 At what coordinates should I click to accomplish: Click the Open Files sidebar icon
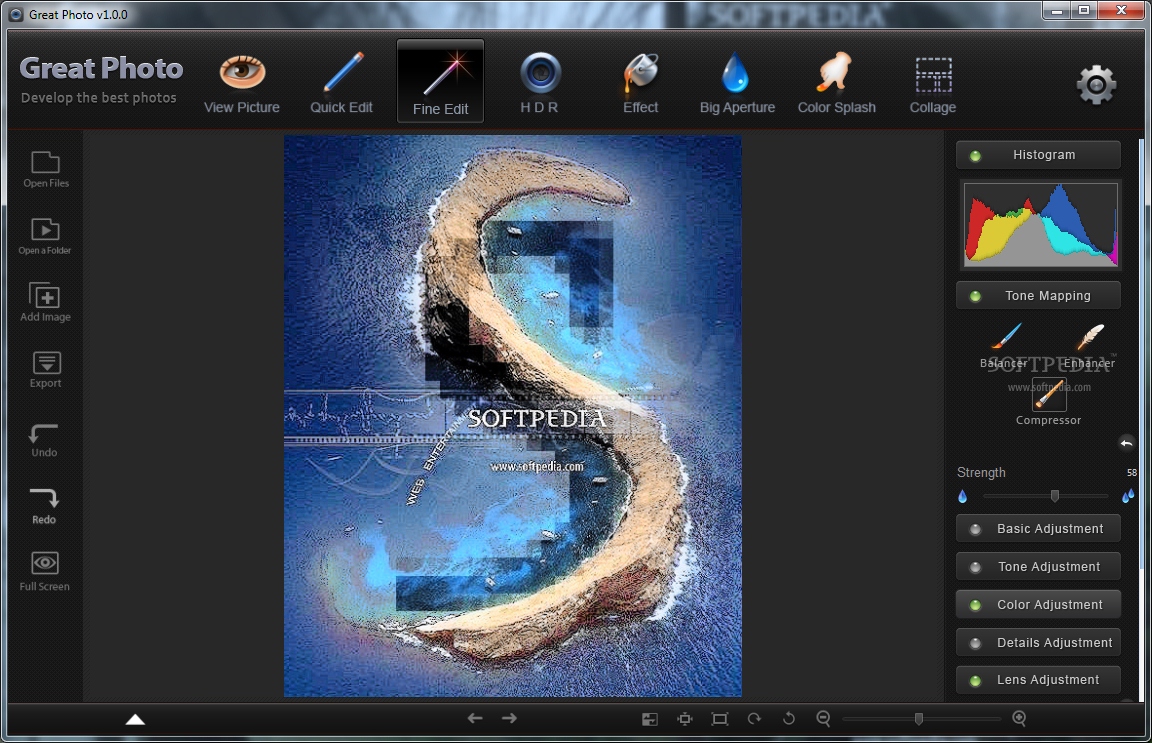46,170
